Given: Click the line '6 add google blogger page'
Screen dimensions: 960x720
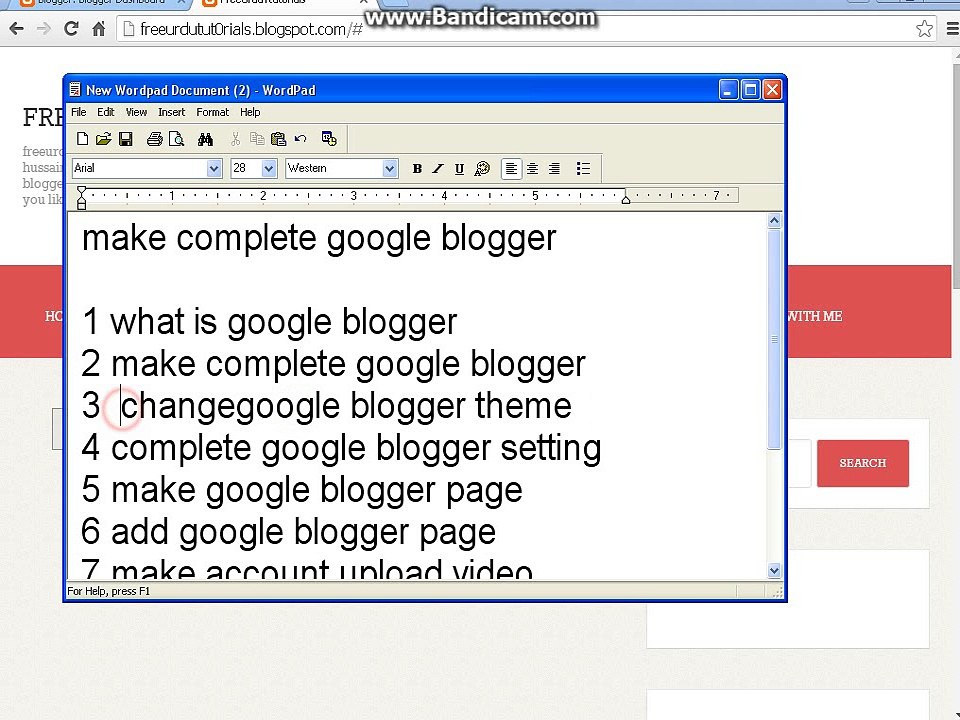Looking at the screenshot, I should 288,532.
